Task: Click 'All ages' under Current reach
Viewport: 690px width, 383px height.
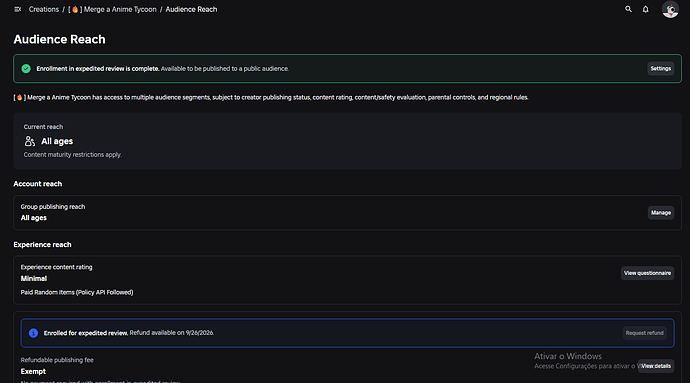Action: coord(57,141)
